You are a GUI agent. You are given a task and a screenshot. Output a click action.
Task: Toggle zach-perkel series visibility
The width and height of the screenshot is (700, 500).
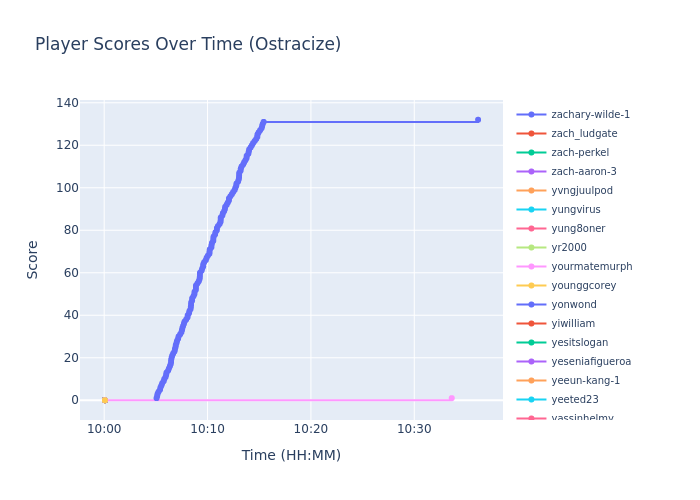(x=579, y=153)
